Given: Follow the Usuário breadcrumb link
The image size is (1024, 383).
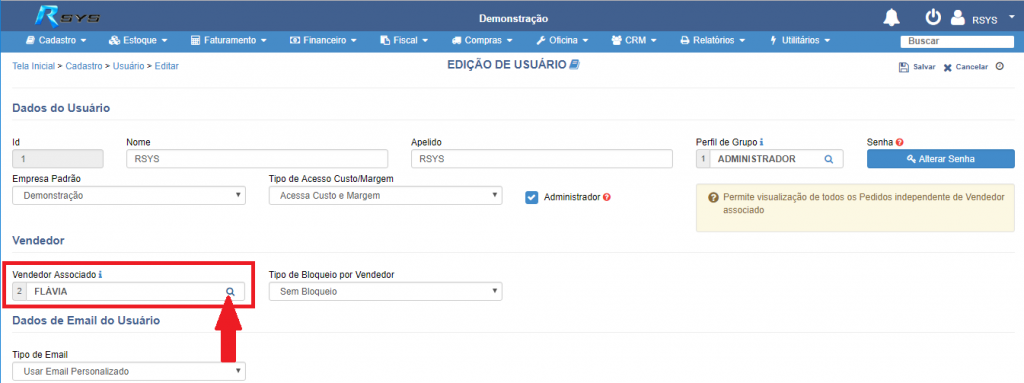Looking at the screenshot, I should (129, 66).
